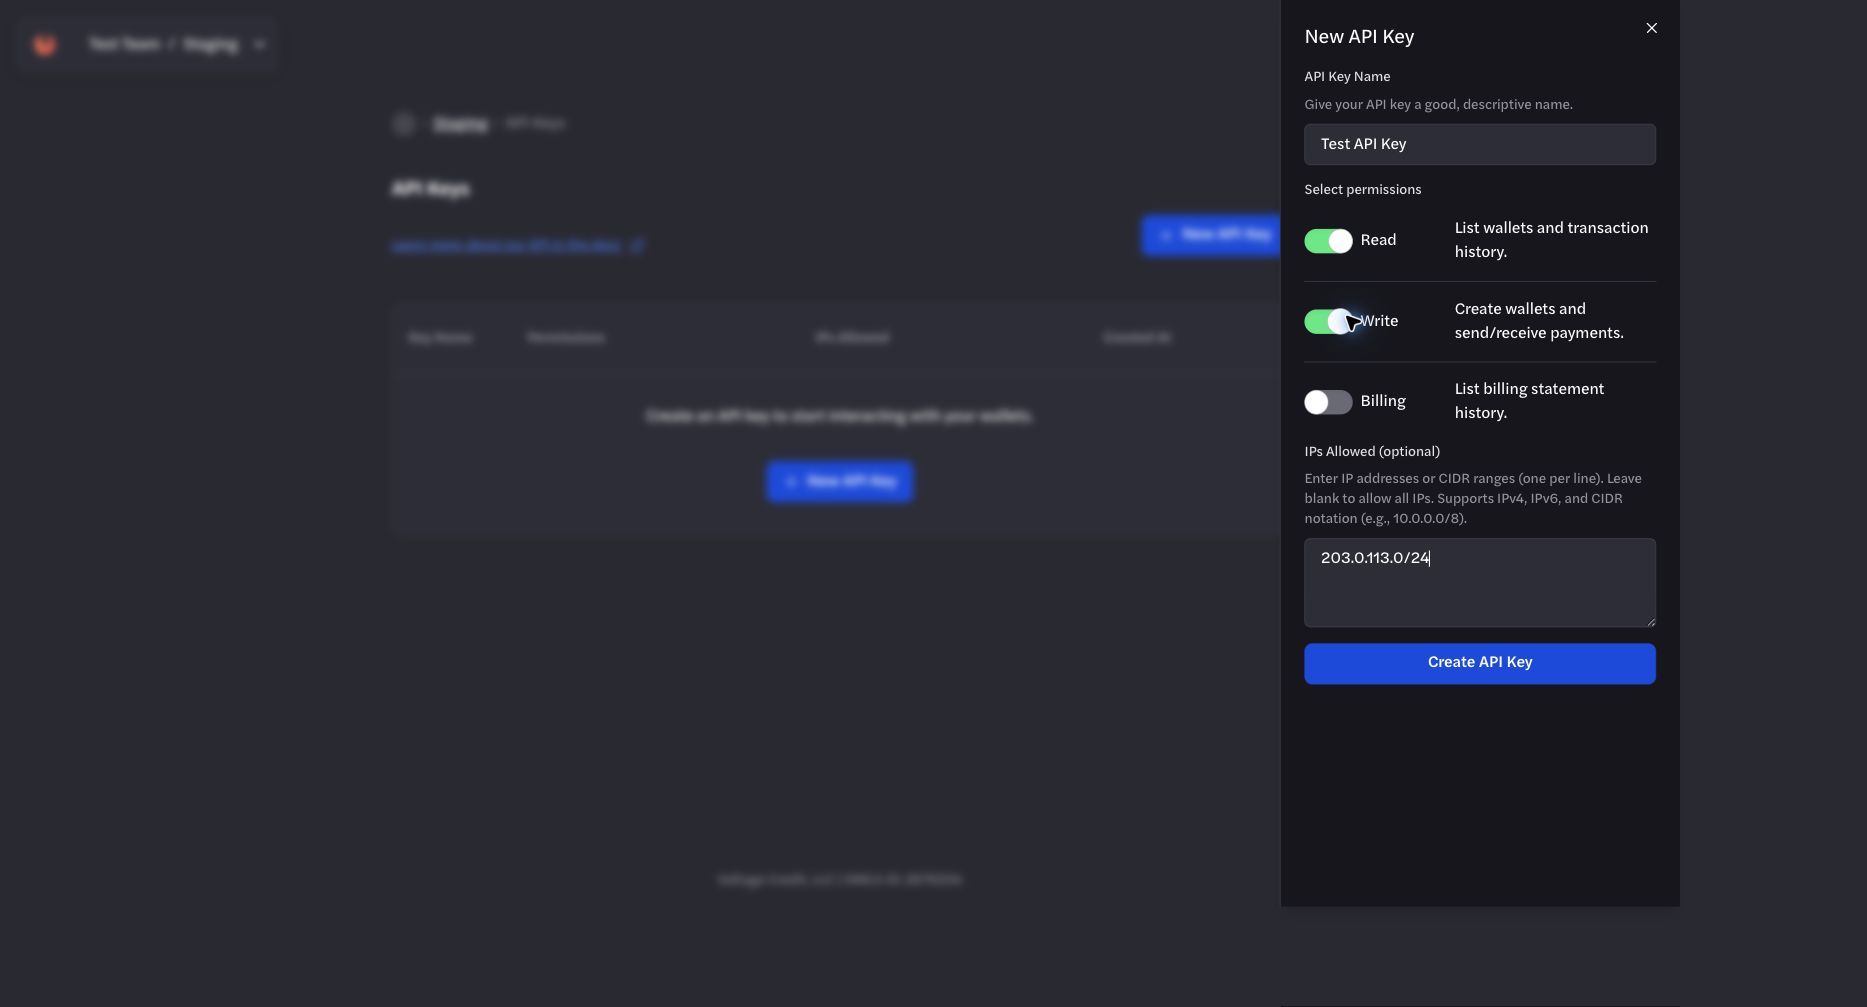Enable the Billing permission switch
The image size is (1867, 1007).
1328,402
